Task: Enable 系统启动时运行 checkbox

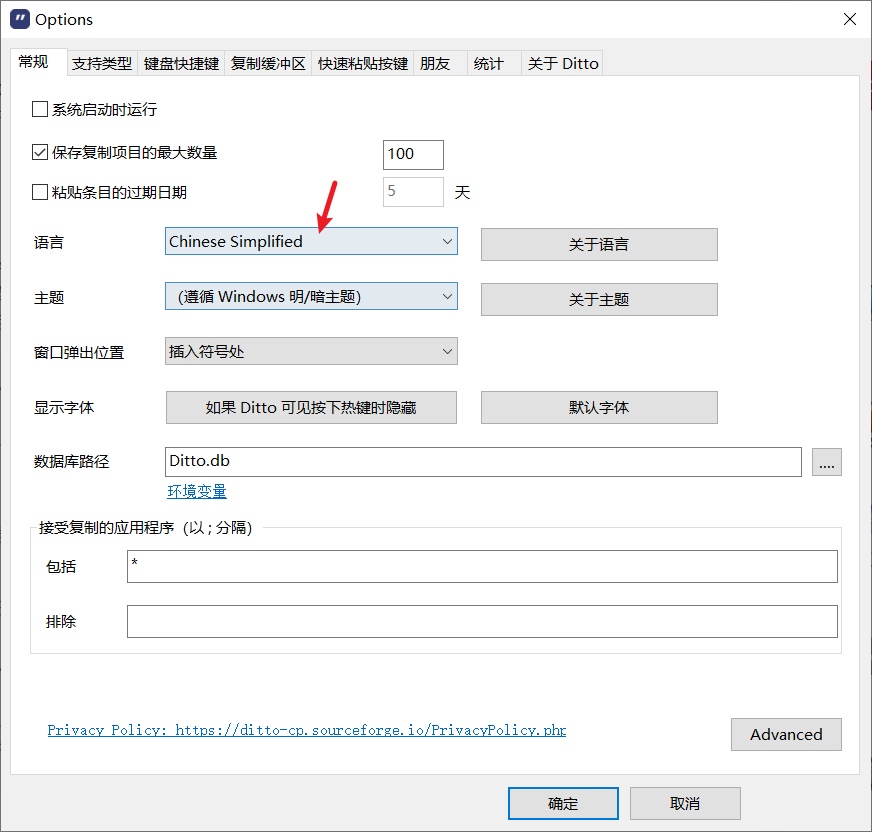Action: click(x=41, y=110)
